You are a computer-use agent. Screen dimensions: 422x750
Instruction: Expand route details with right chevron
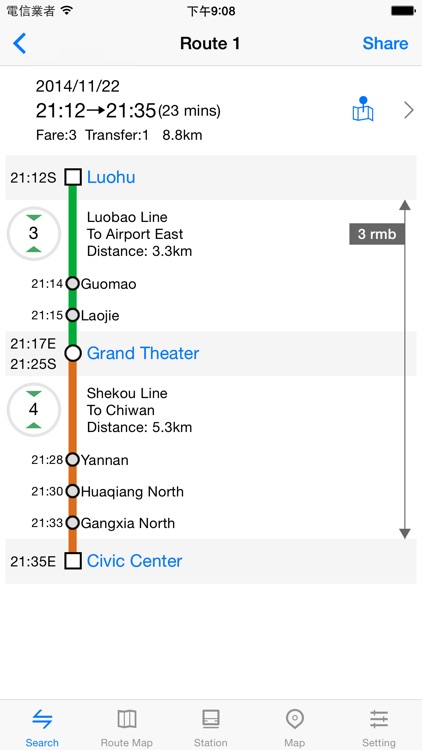click(x=409, y=110)
